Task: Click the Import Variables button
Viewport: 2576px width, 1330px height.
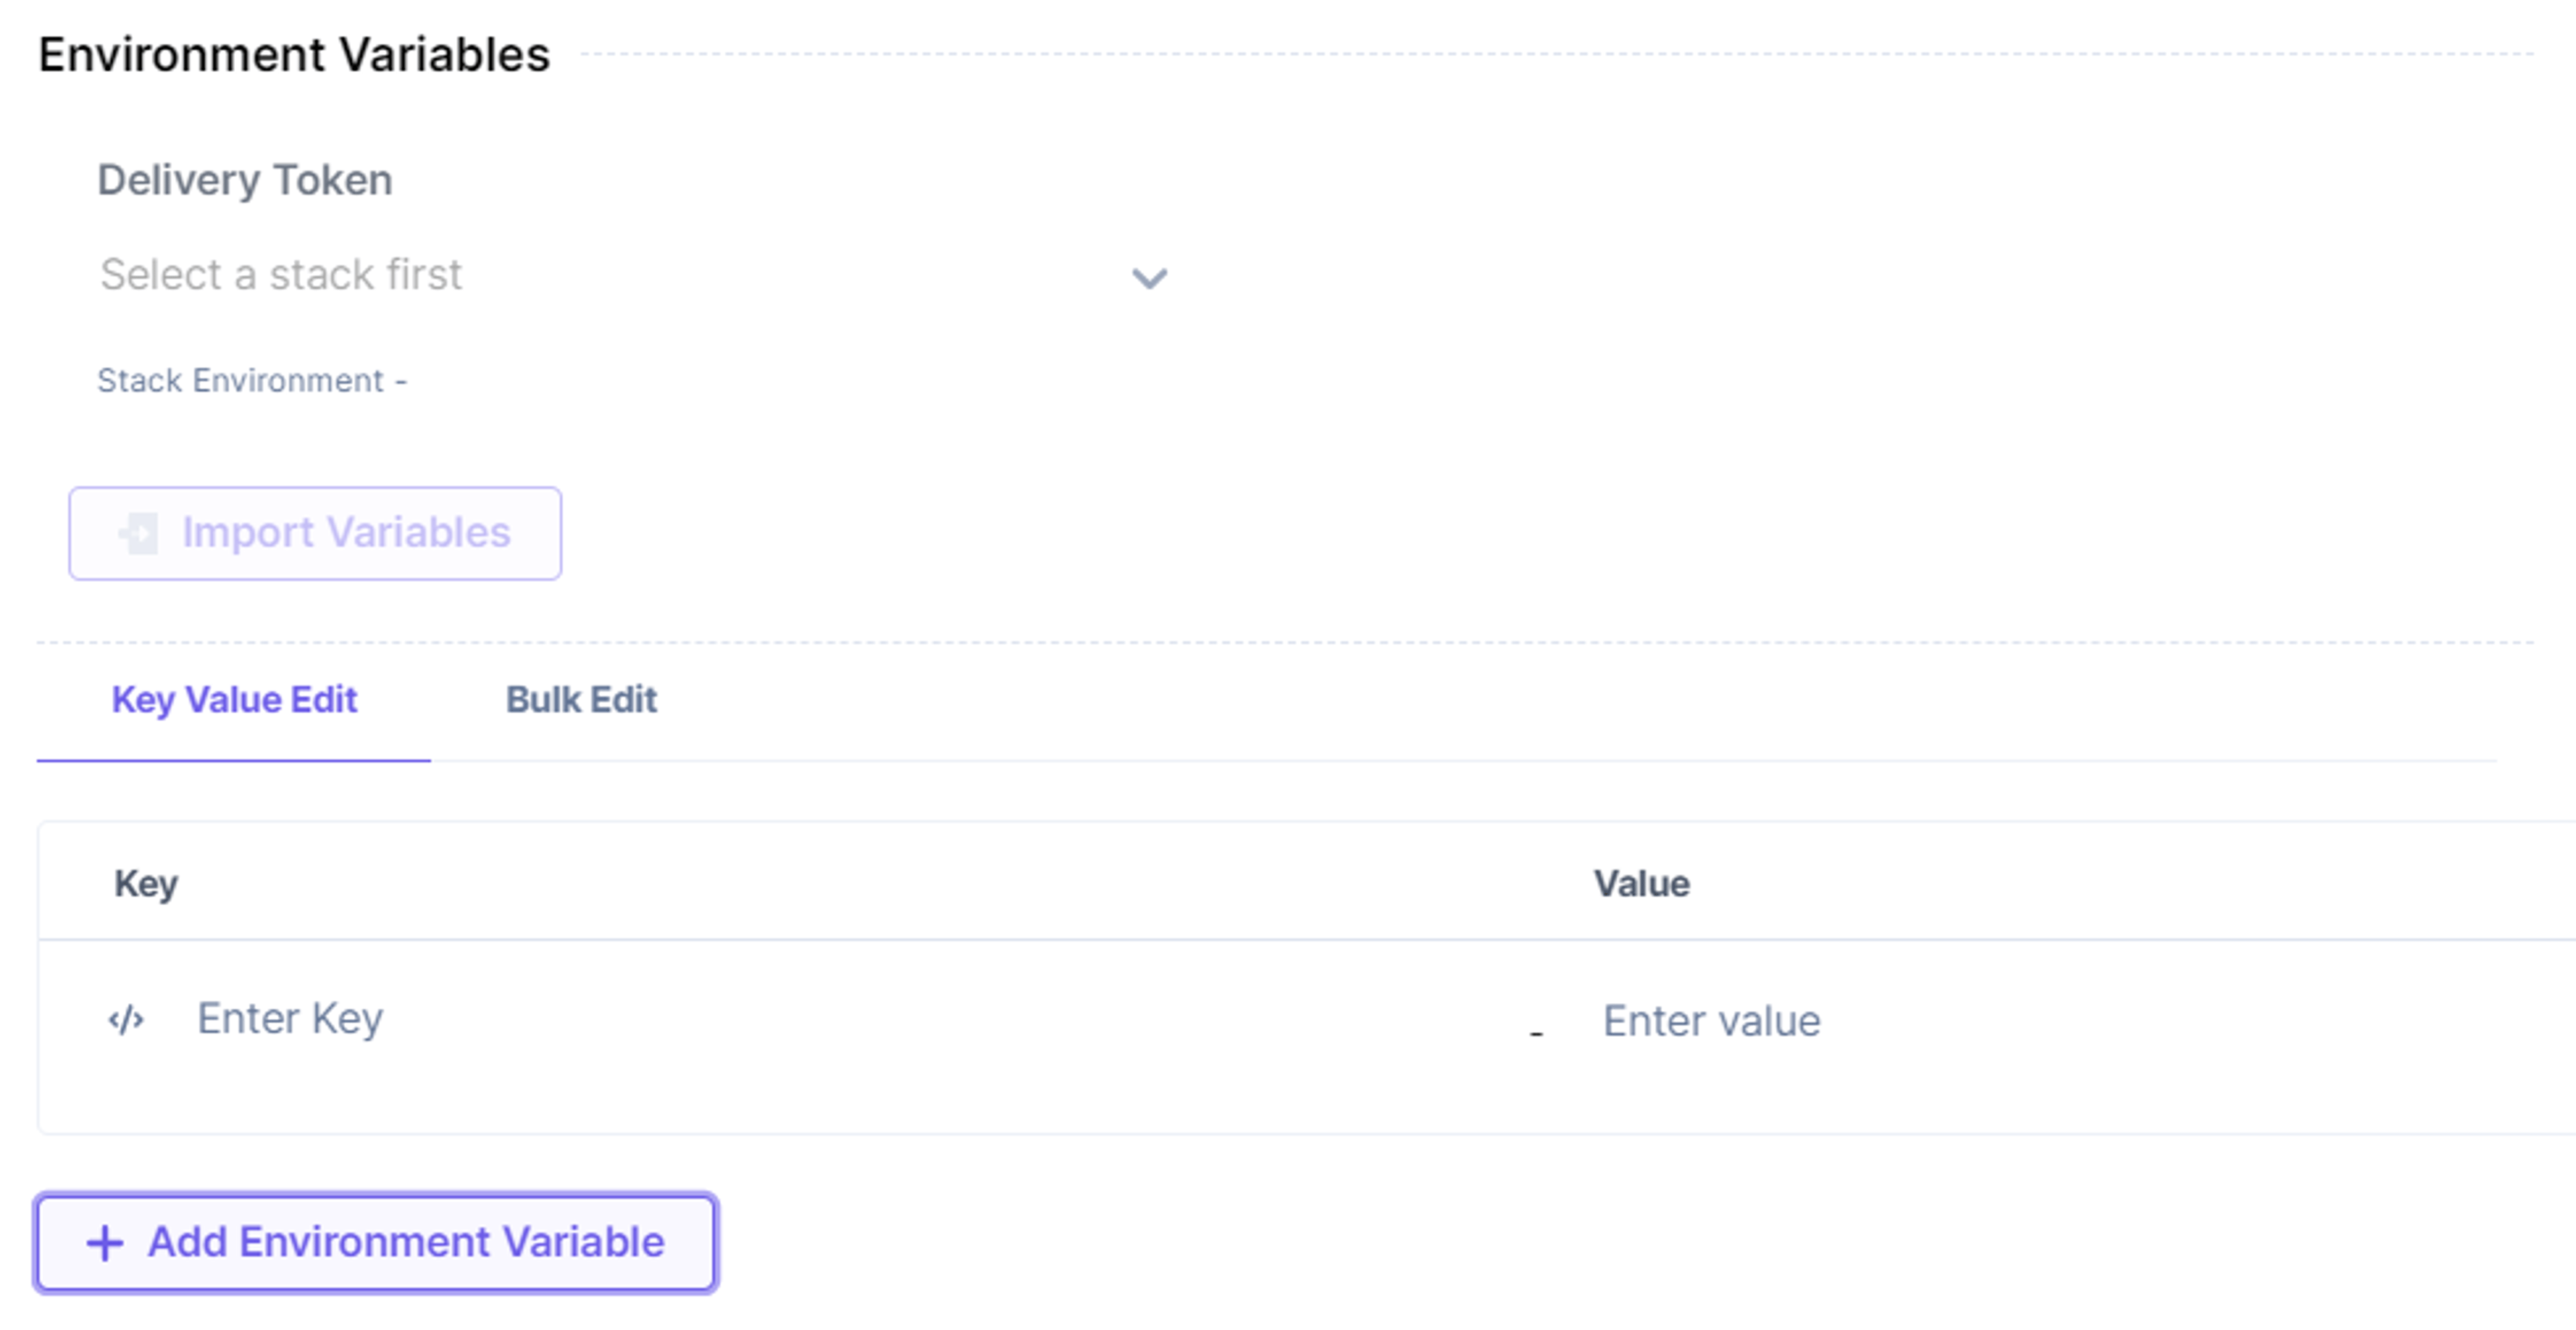Action: click(x=315, y=533)
